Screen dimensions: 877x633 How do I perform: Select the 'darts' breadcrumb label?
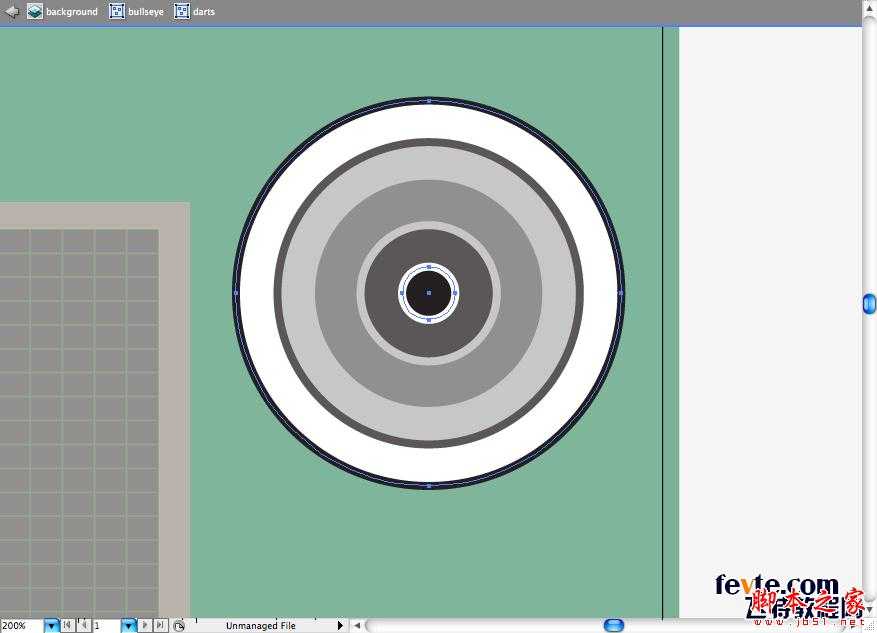(204, 12)
